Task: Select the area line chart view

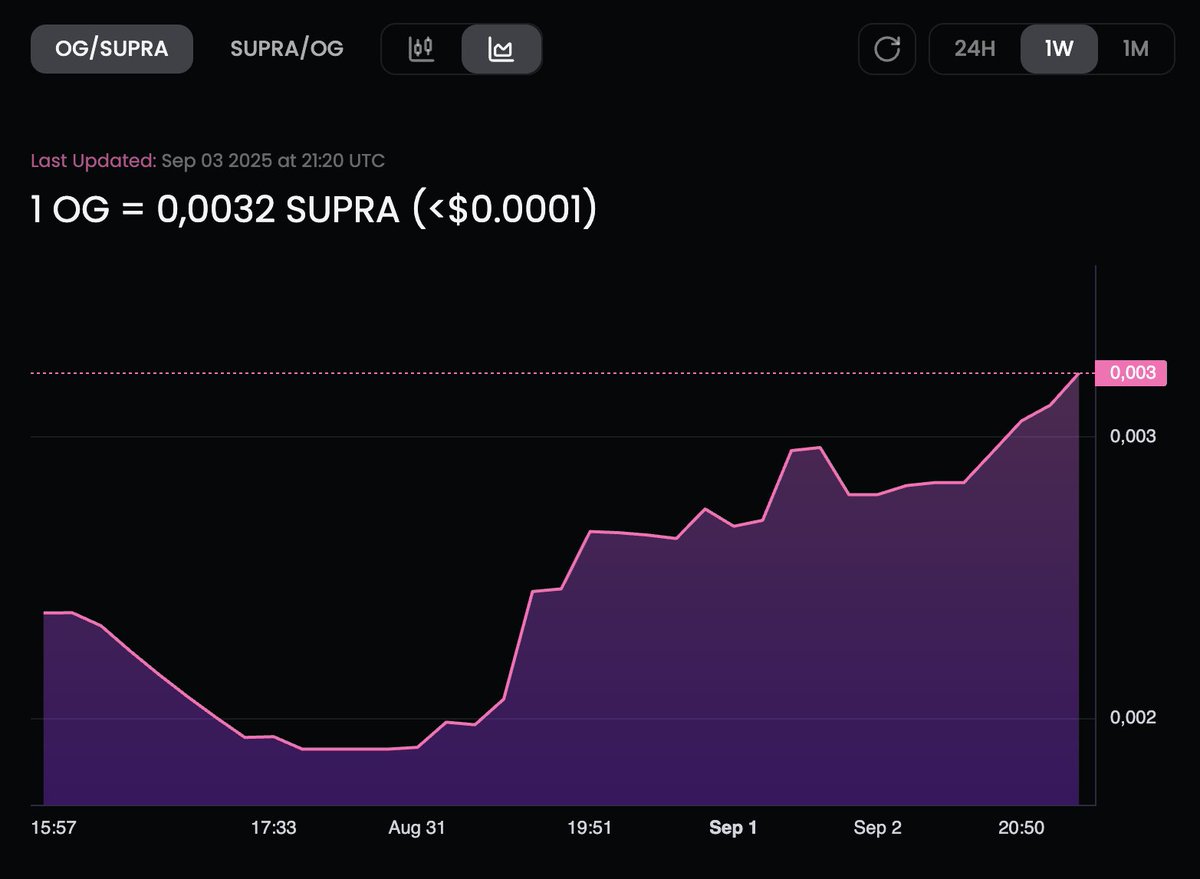Action: pos(501,49)
